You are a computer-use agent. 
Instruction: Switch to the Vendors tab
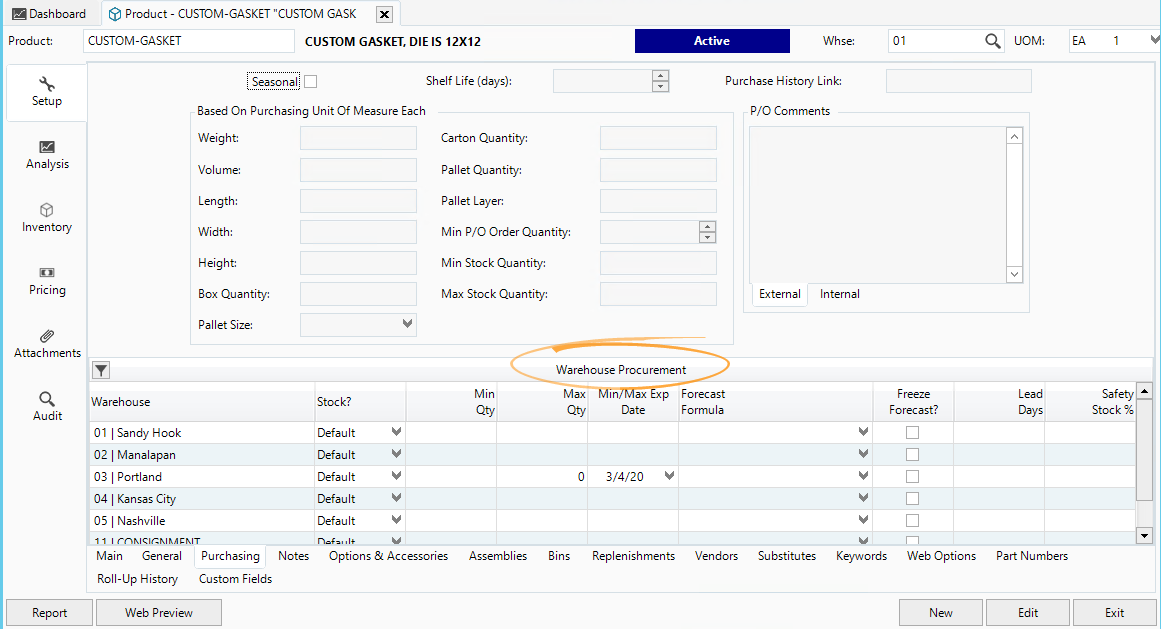[716, 556]
